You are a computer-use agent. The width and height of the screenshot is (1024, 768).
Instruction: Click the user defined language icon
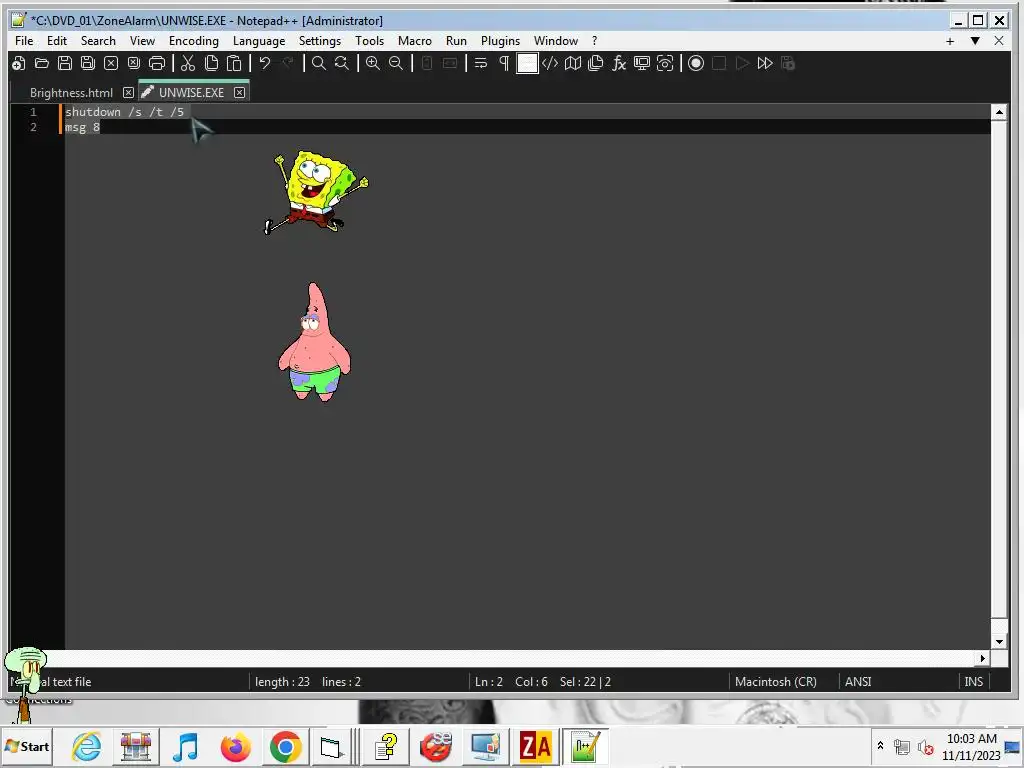tap(550, 63)
